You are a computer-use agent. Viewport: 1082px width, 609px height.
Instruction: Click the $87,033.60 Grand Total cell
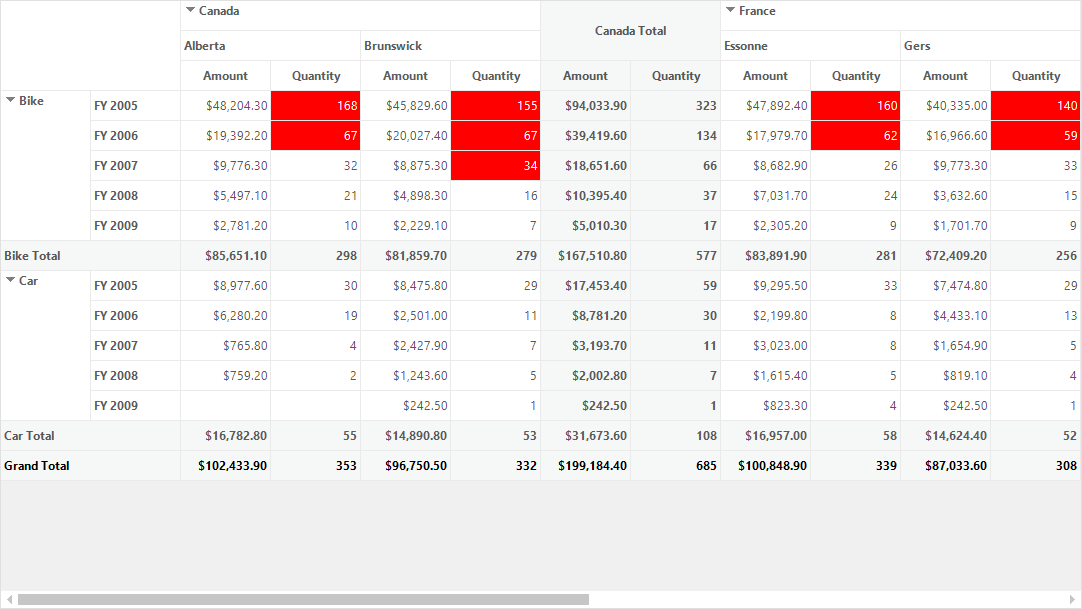pyautogui.click(x=945, y=466)
